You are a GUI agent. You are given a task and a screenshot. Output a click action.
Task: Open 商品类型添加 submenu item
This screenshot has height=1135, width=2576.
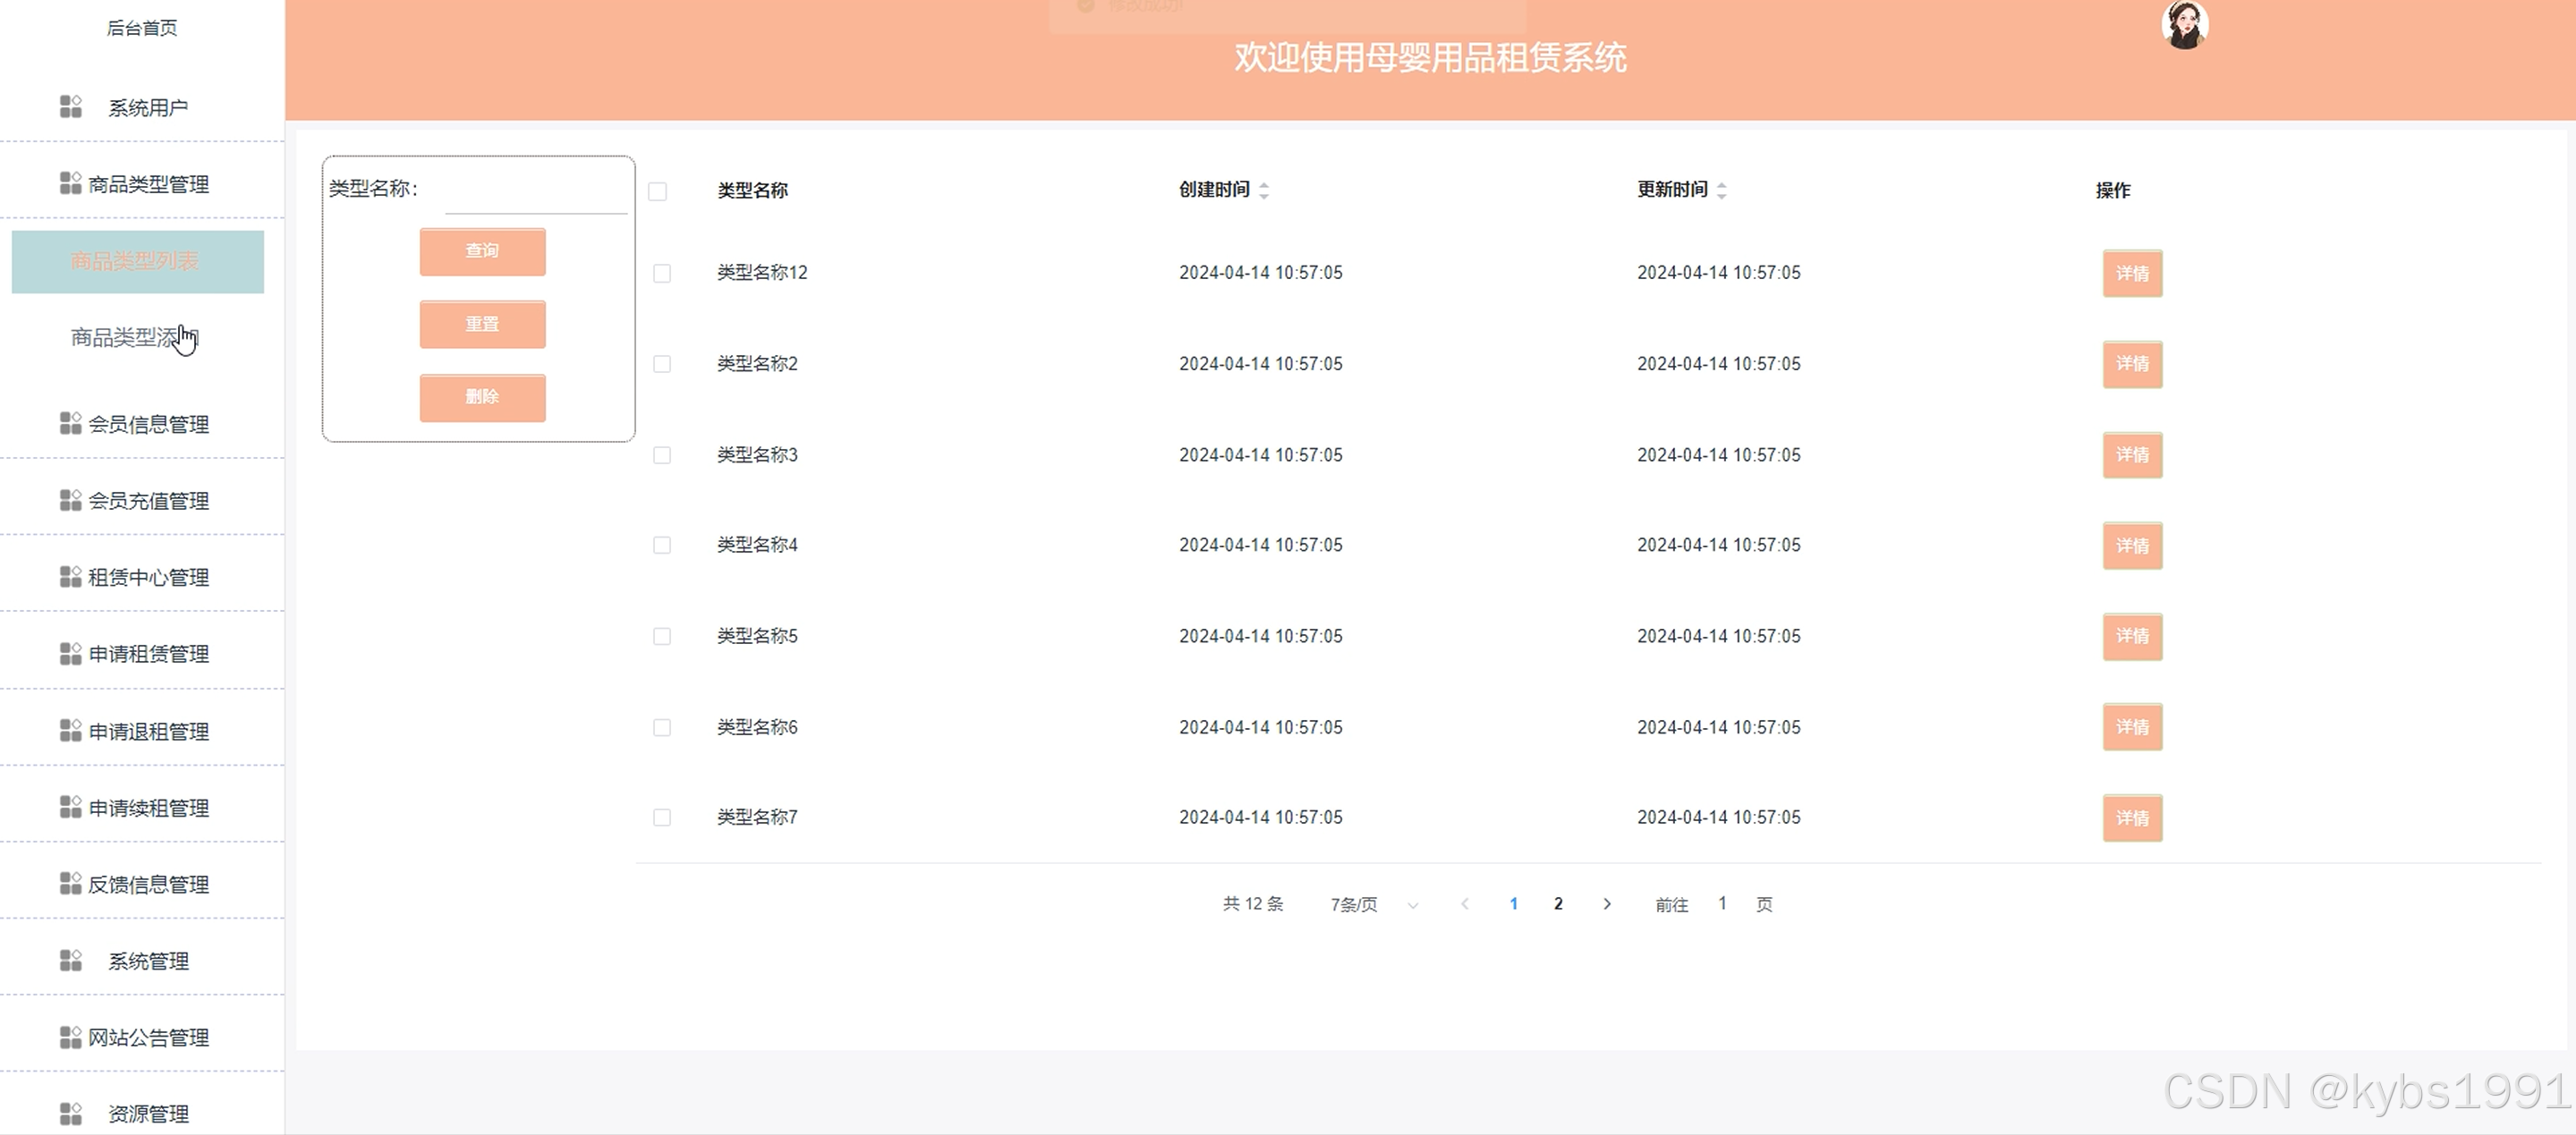(x=135, y=338)
